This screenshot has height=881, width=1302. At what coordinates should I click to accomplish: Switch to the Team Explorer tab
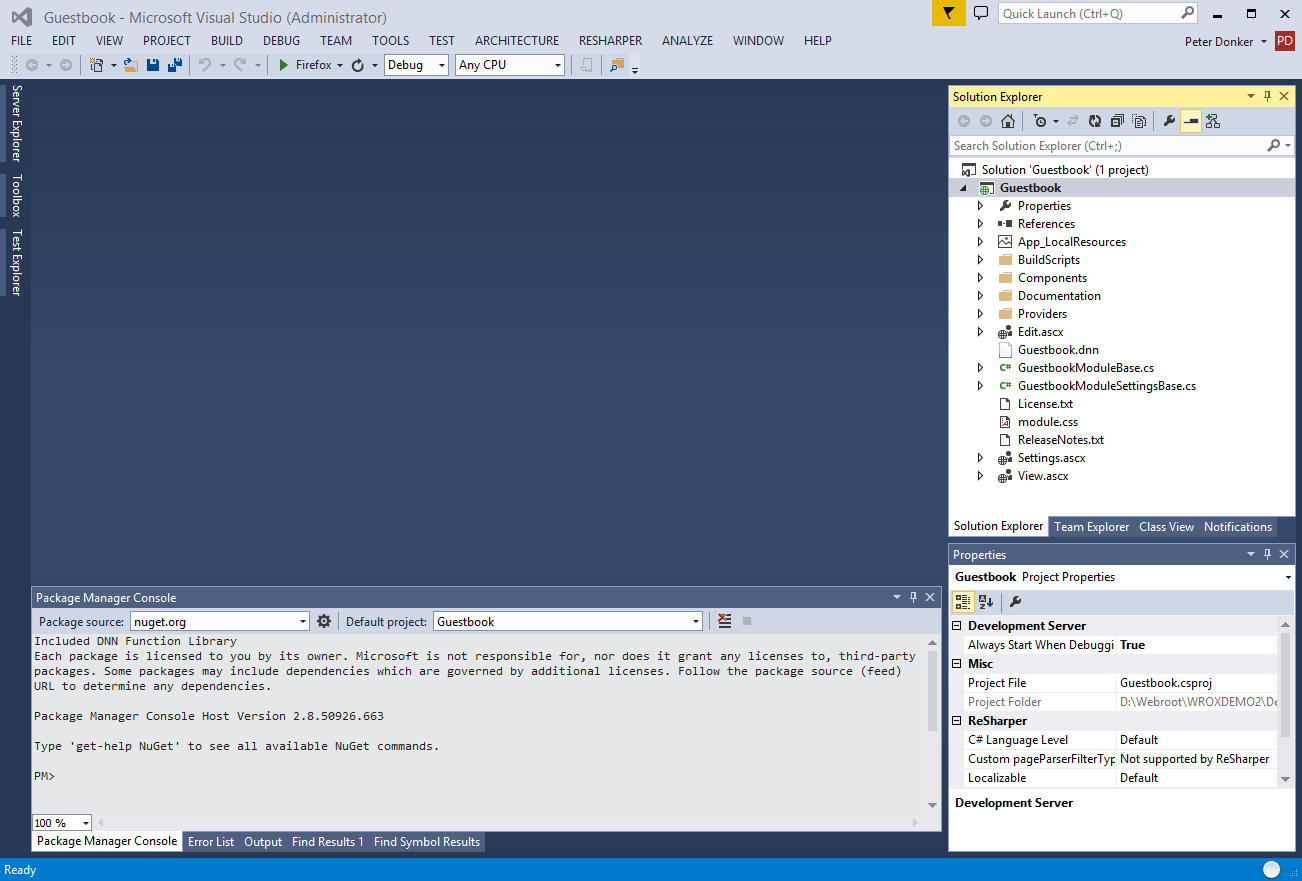pos(1091,527)
